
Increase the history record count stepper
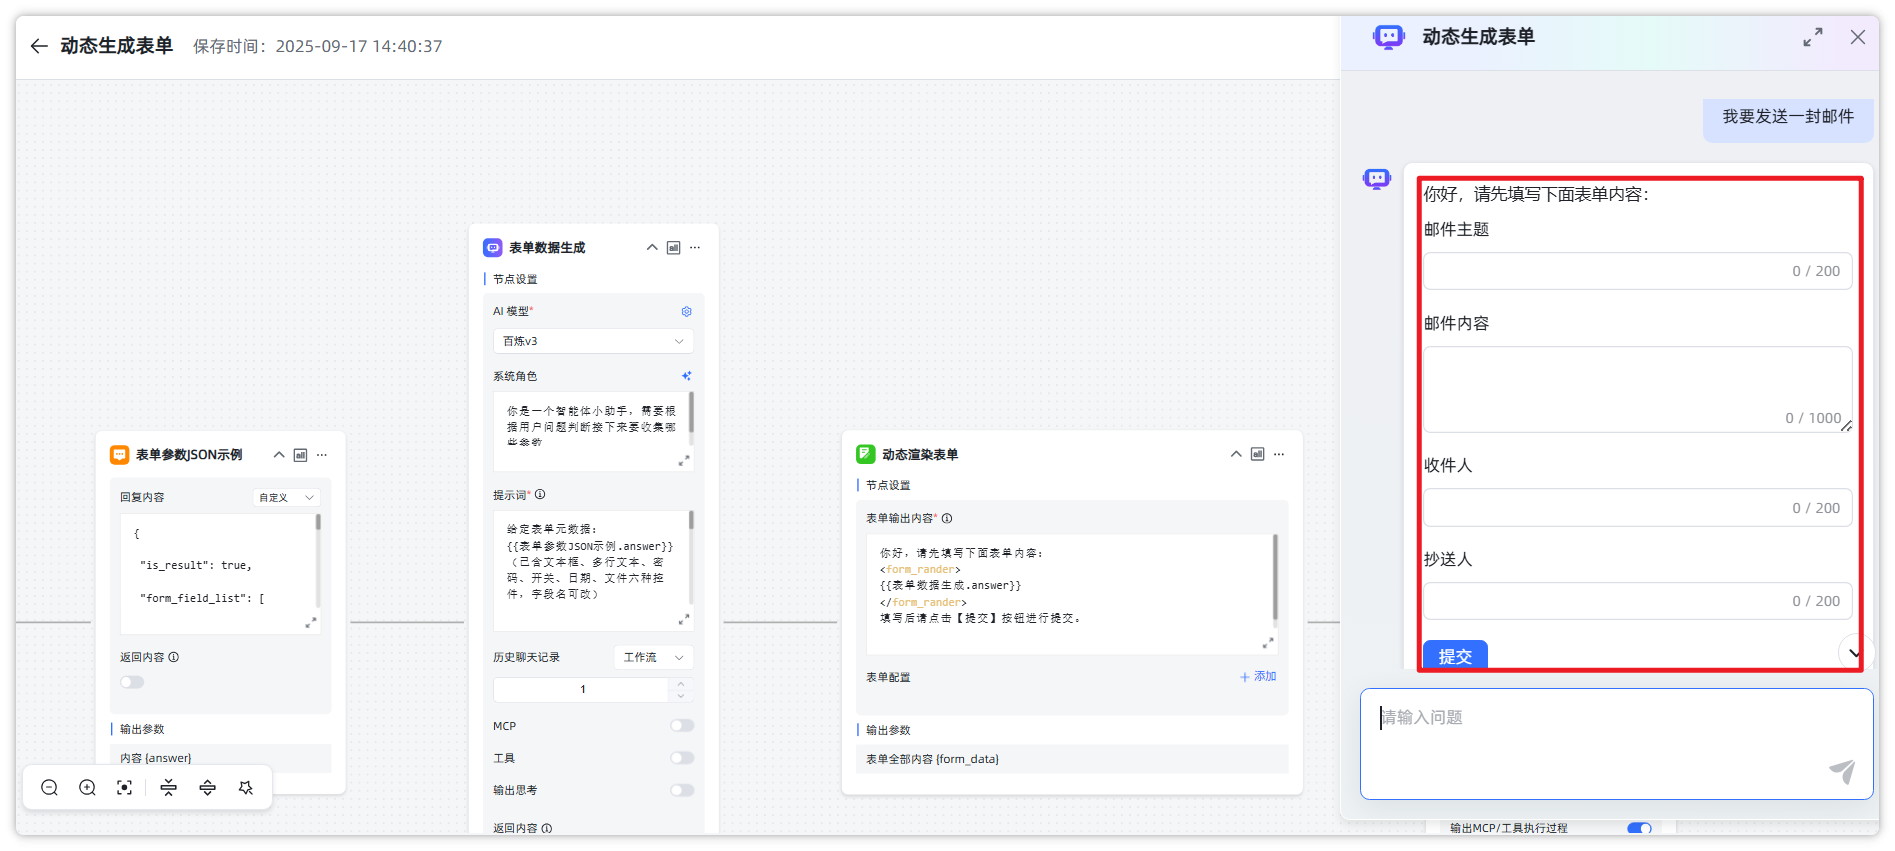coord(681,684)
